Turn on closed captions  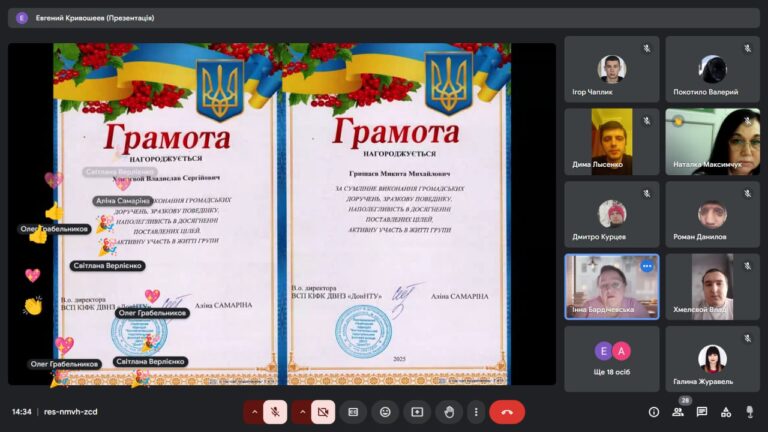coord(353,412)
